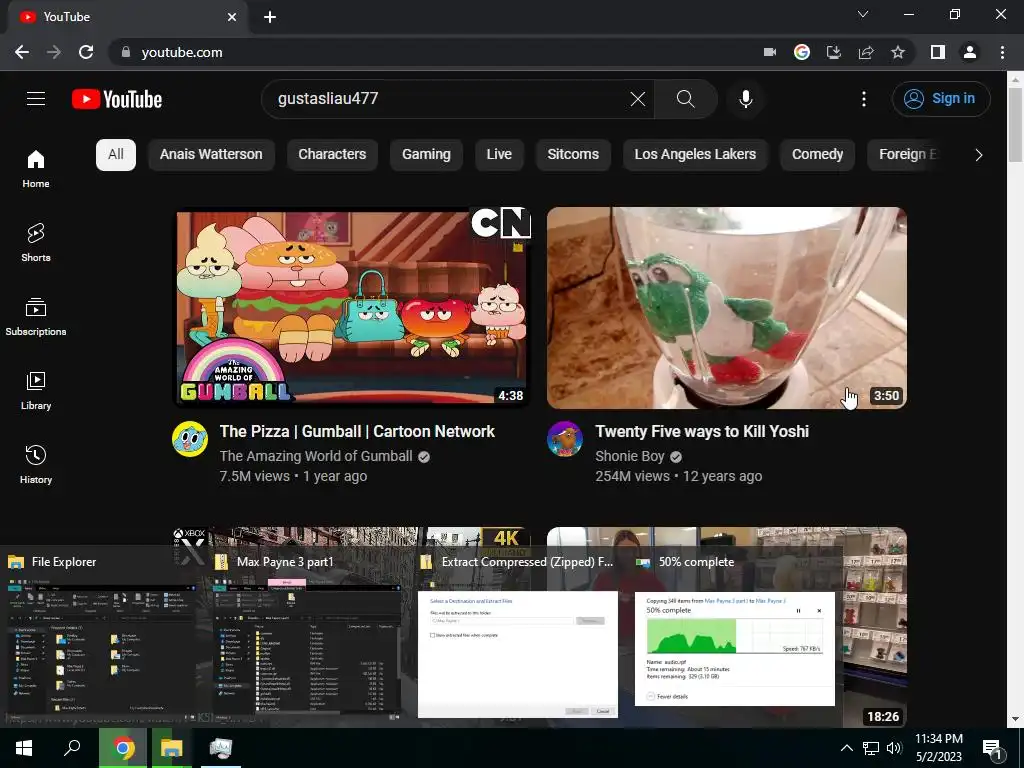This screenshot has width=1024, height=768.
Task: Reload the page in Chrome
Action: pyautogui.click(x=86, y=52)
